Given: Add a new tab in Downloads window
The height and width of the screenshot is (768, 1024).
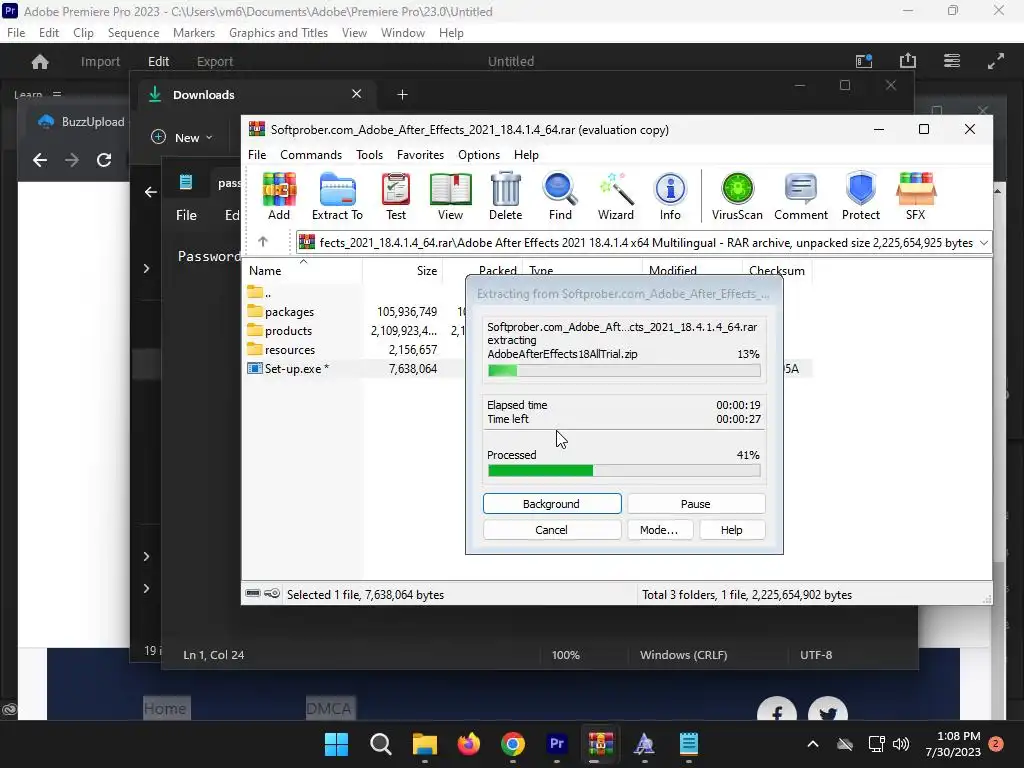Looking at the screenshot, I should click(x=402, y=95).
